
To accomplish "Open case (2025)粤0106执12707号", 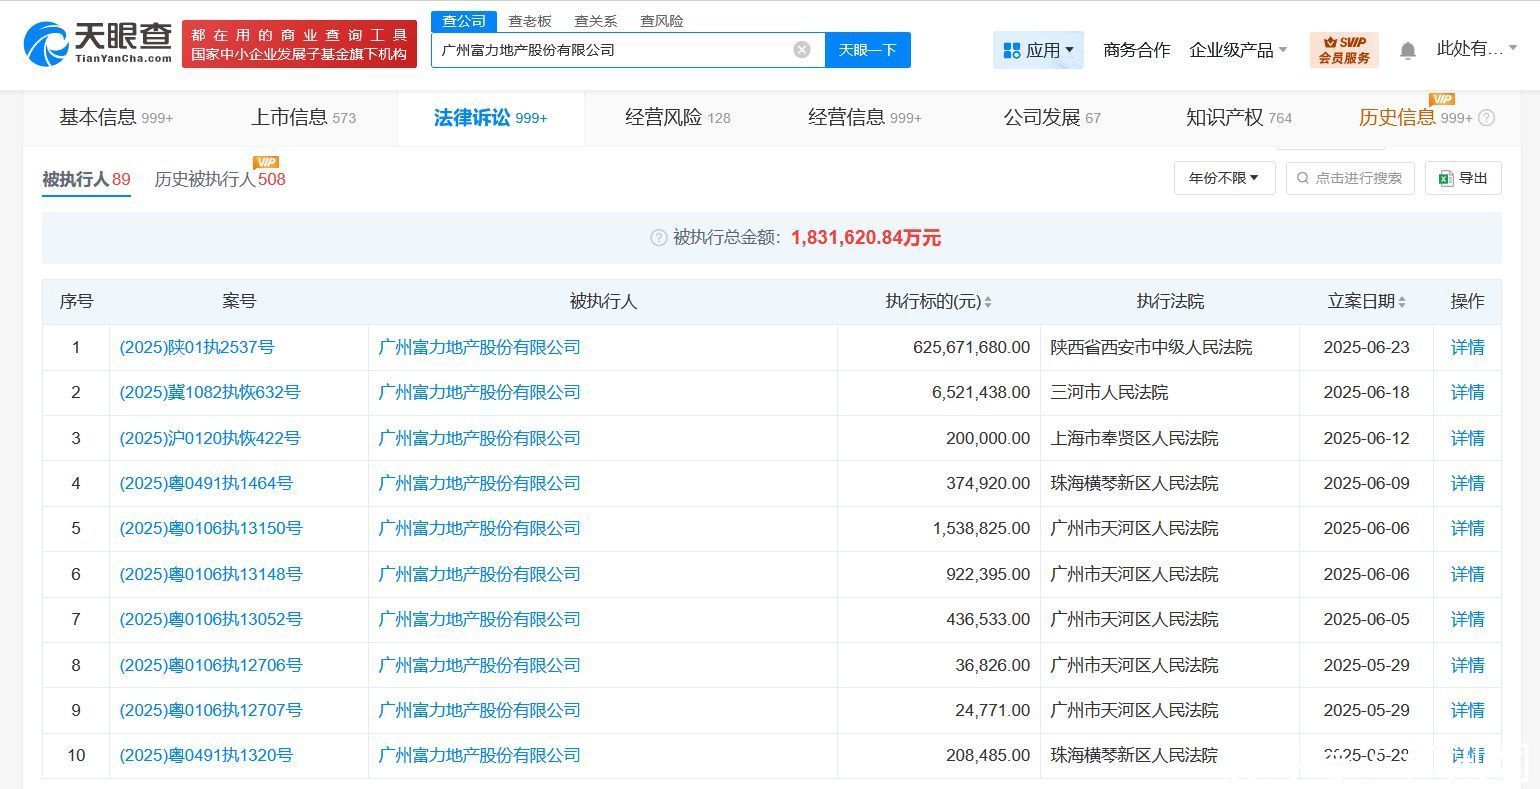I will click(x=211, y=710).
